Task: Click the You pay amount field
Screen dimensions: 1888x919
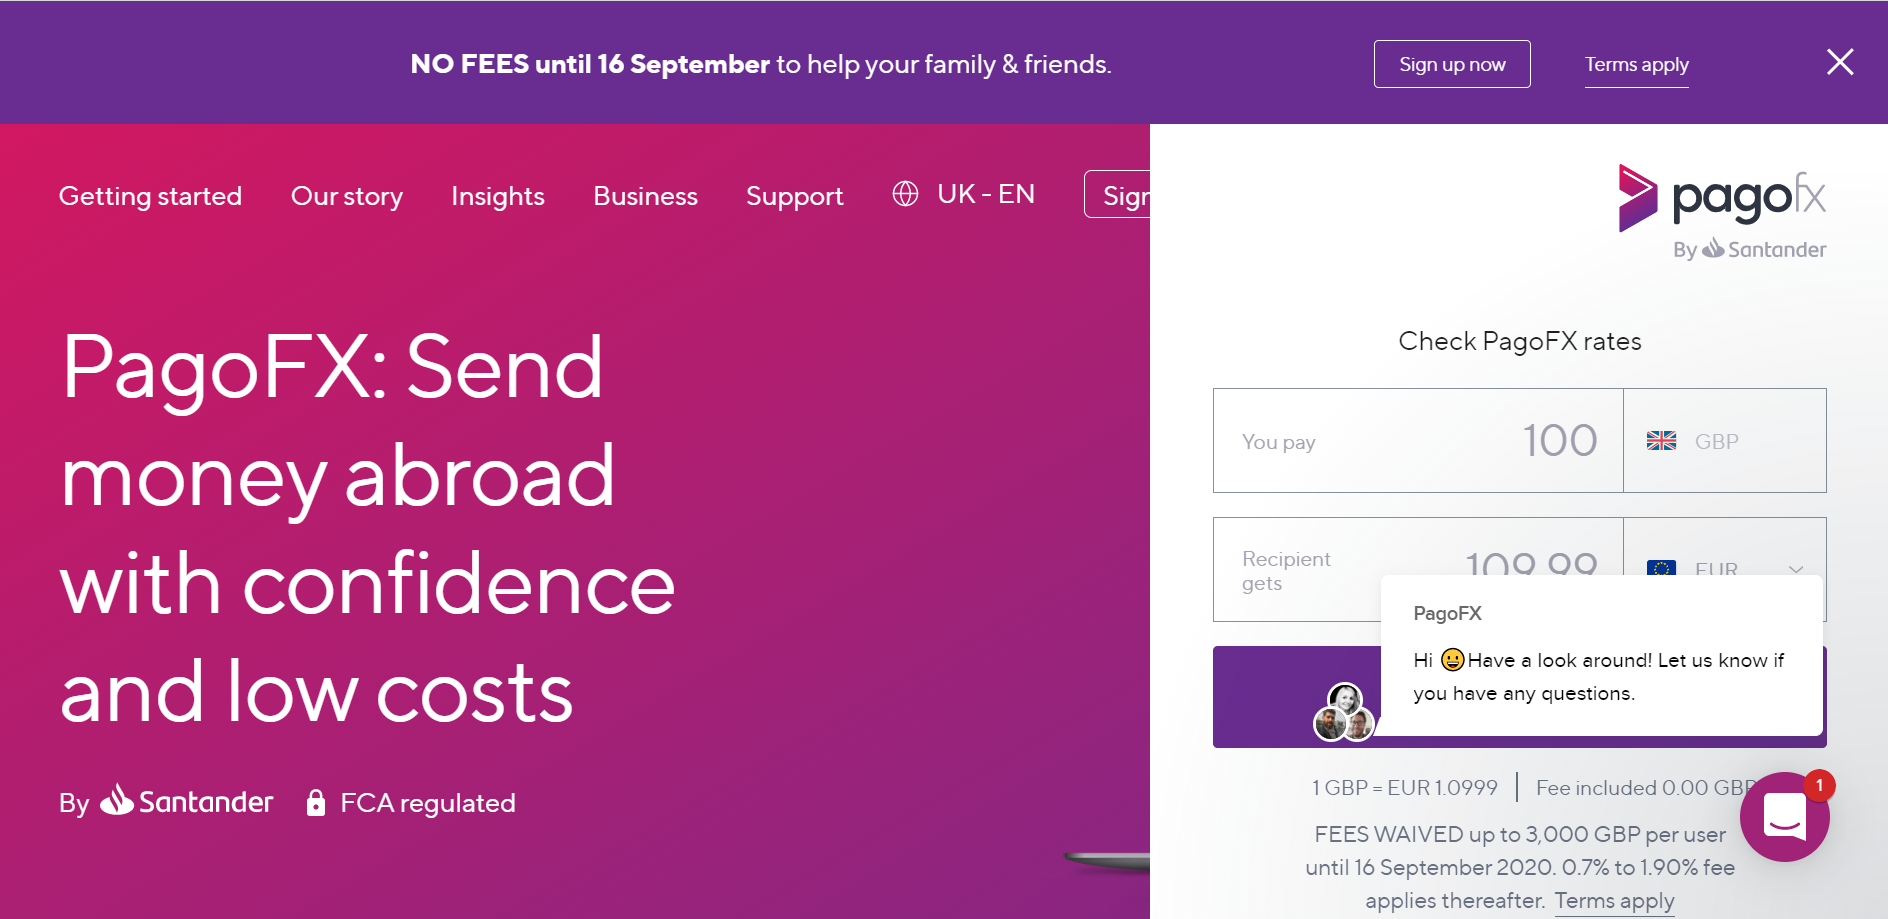Action: click(x=1417, y=441)
